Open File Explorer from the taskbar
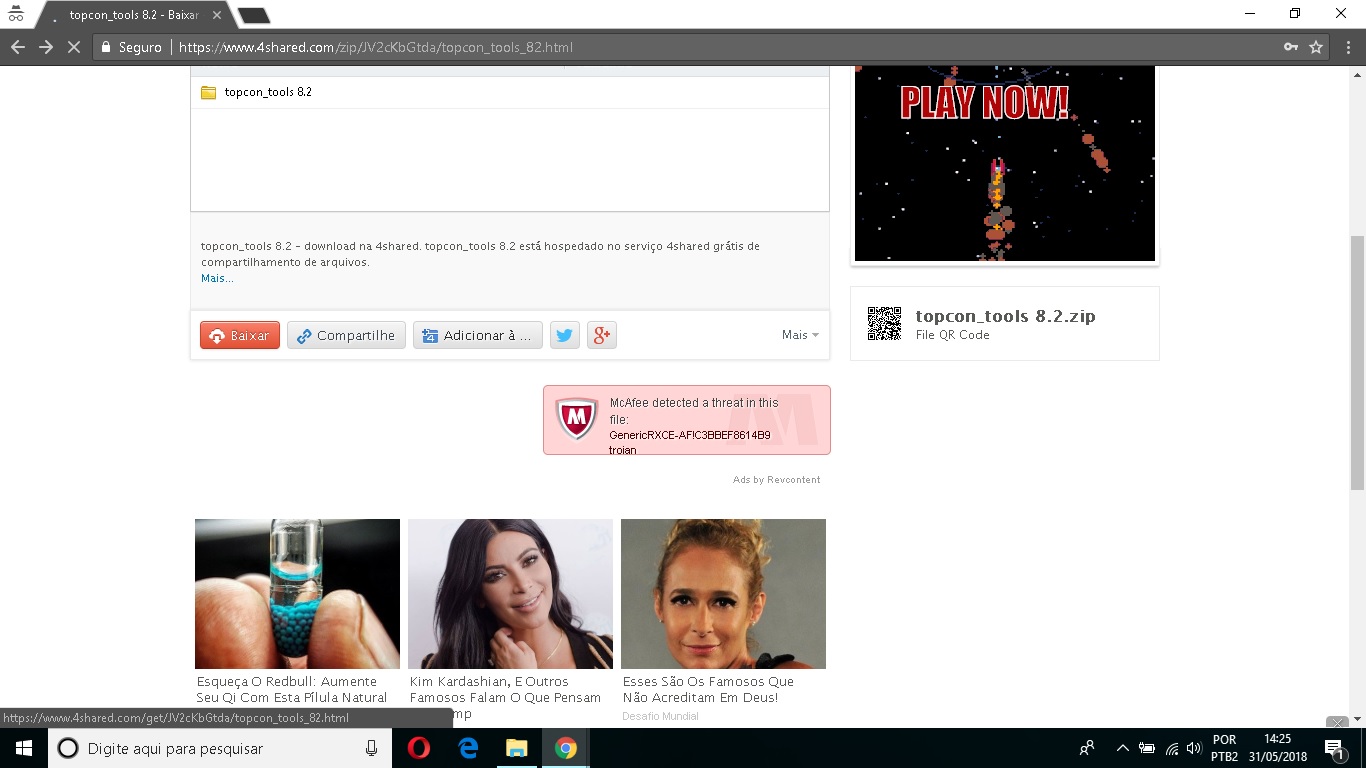Image resolution: width=1366 pixels, height=768 pixels. (x=516, y=748)
